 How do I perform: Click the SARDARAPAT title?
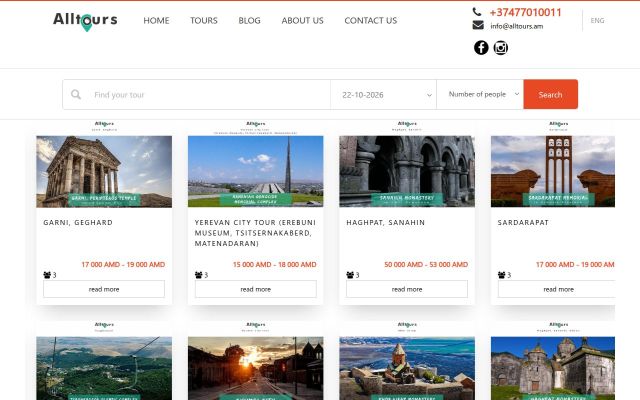(523, 222)
